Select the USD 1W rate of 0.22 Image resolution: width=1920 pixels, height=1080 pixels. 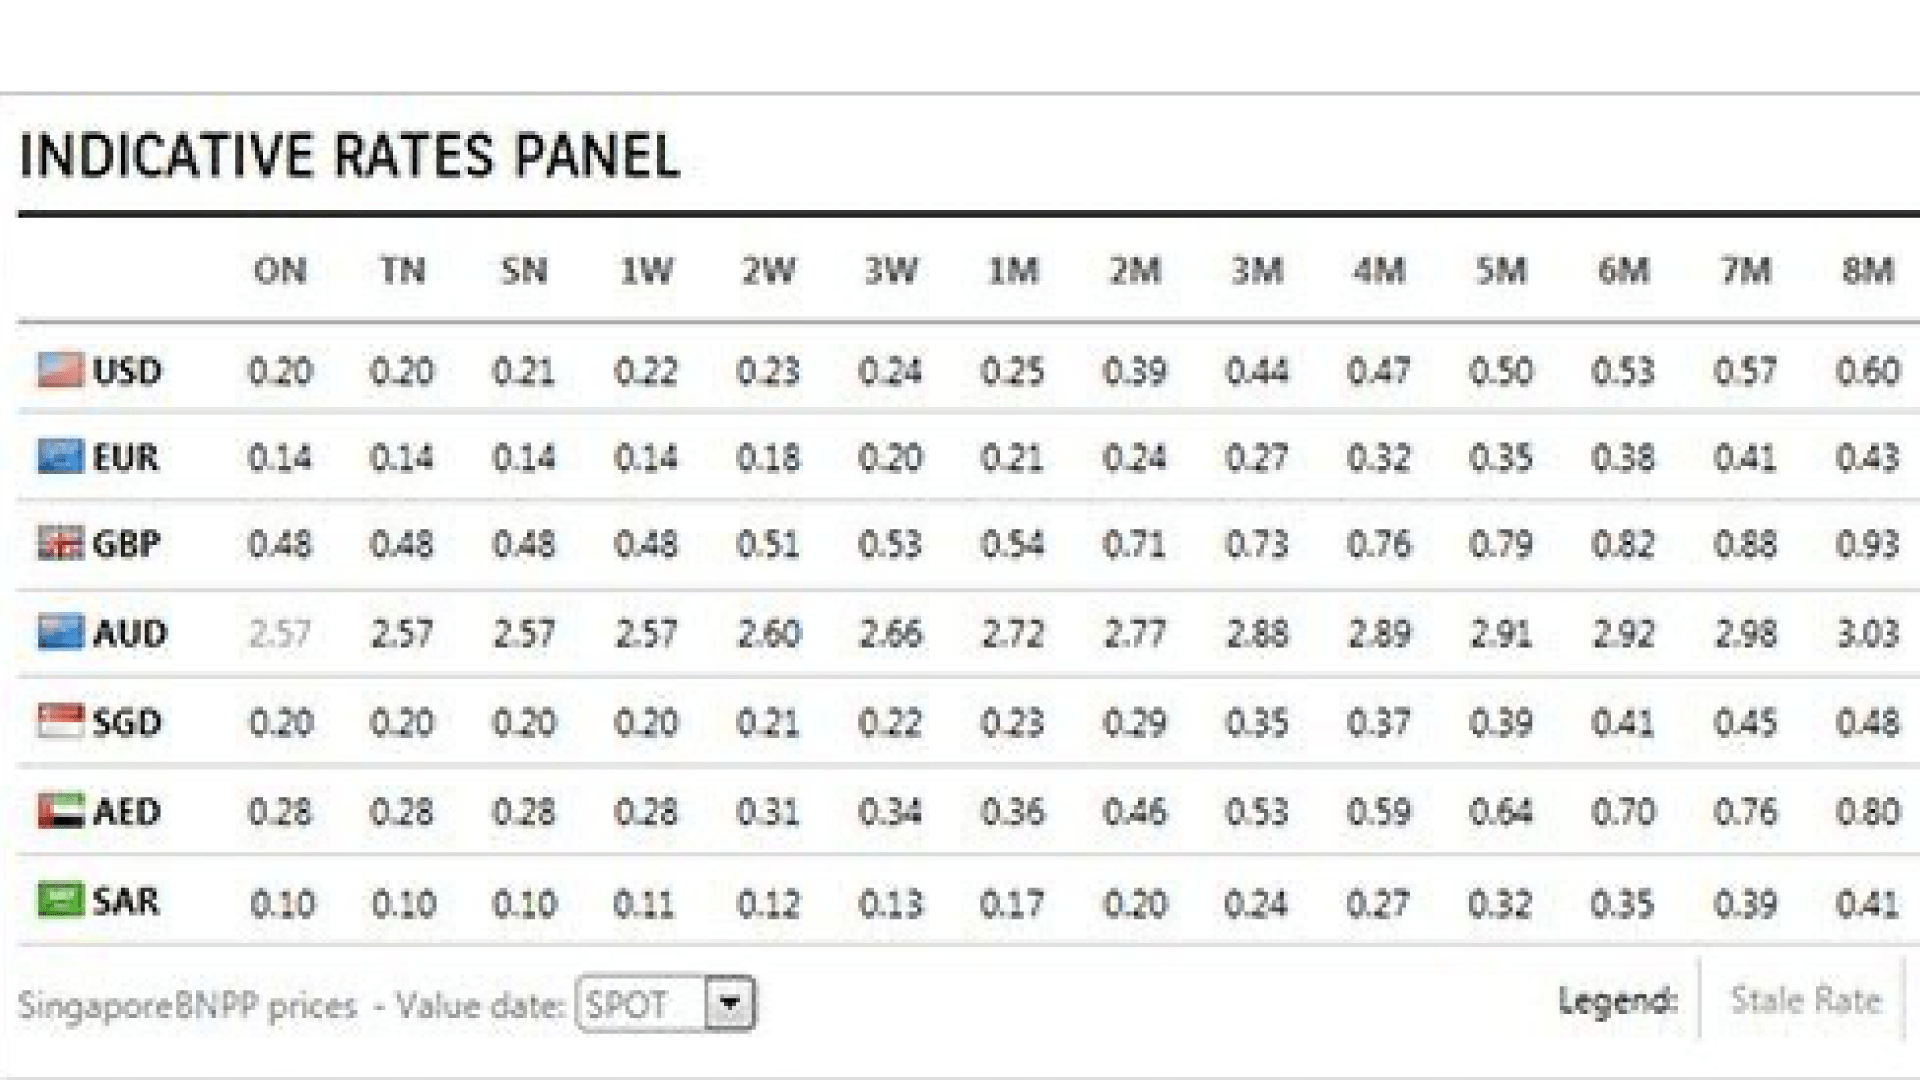pos(648,371)
